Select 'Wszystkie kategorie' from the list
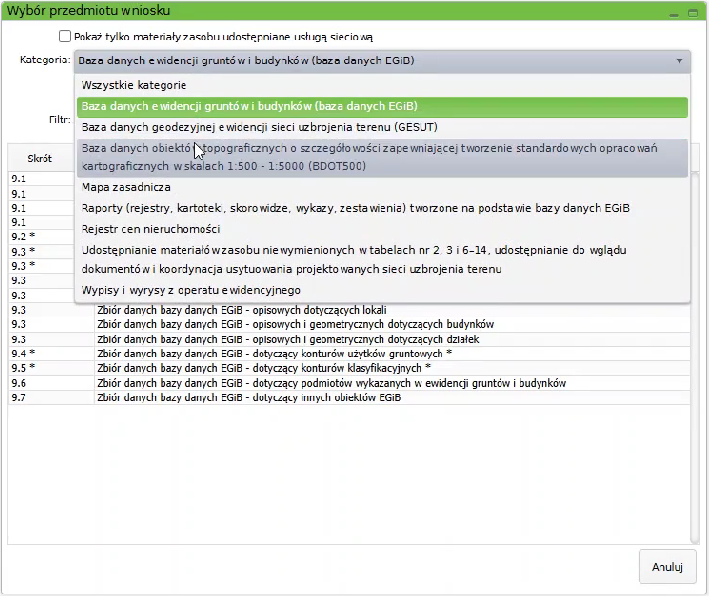Screen dimensions: 709x596 [134, 85]
